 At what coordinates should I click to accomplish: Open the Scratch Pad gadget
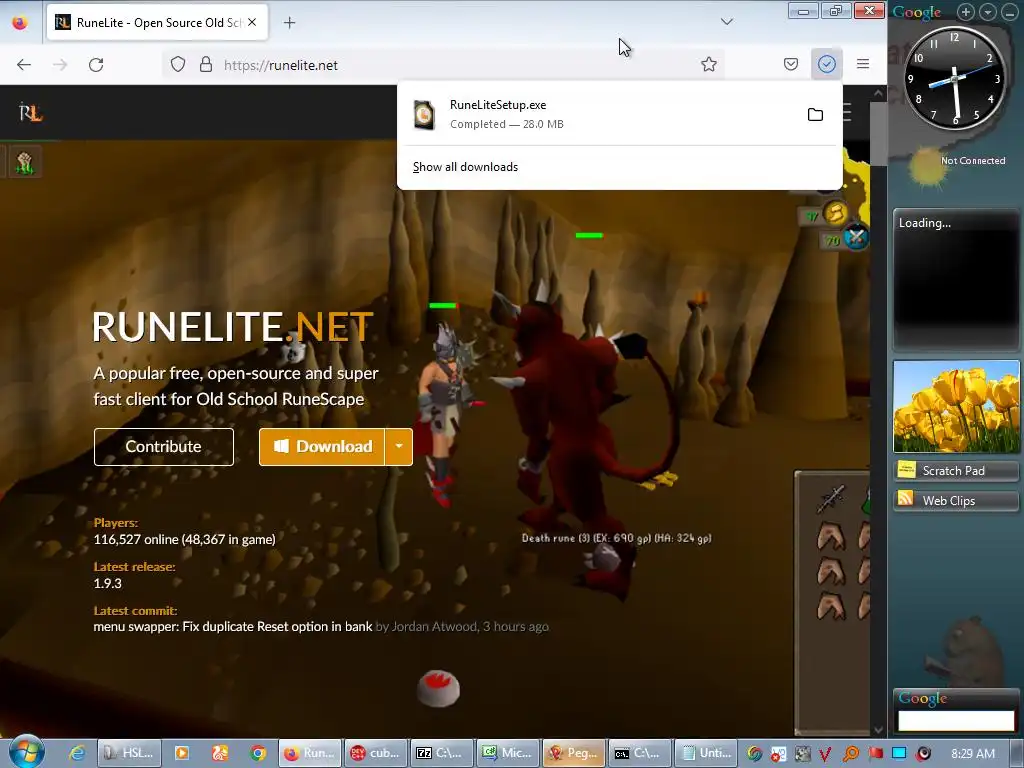click(956, 471)
